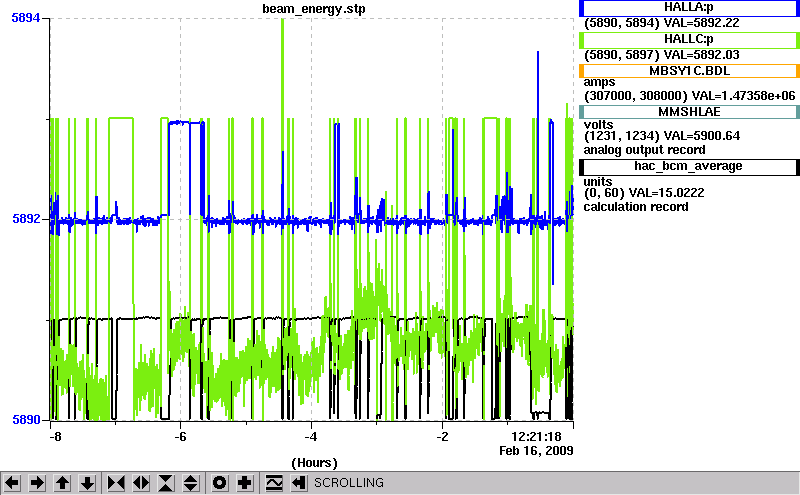Viewport: 800px width, 495px height.
Task: Click the 'analog output record' description
Action: (x=645, y=150)
